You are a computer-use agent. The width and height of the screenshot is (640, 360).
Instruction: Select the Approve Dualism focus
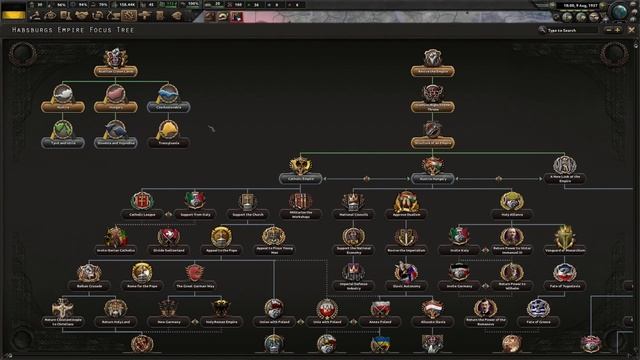[406, 206]
